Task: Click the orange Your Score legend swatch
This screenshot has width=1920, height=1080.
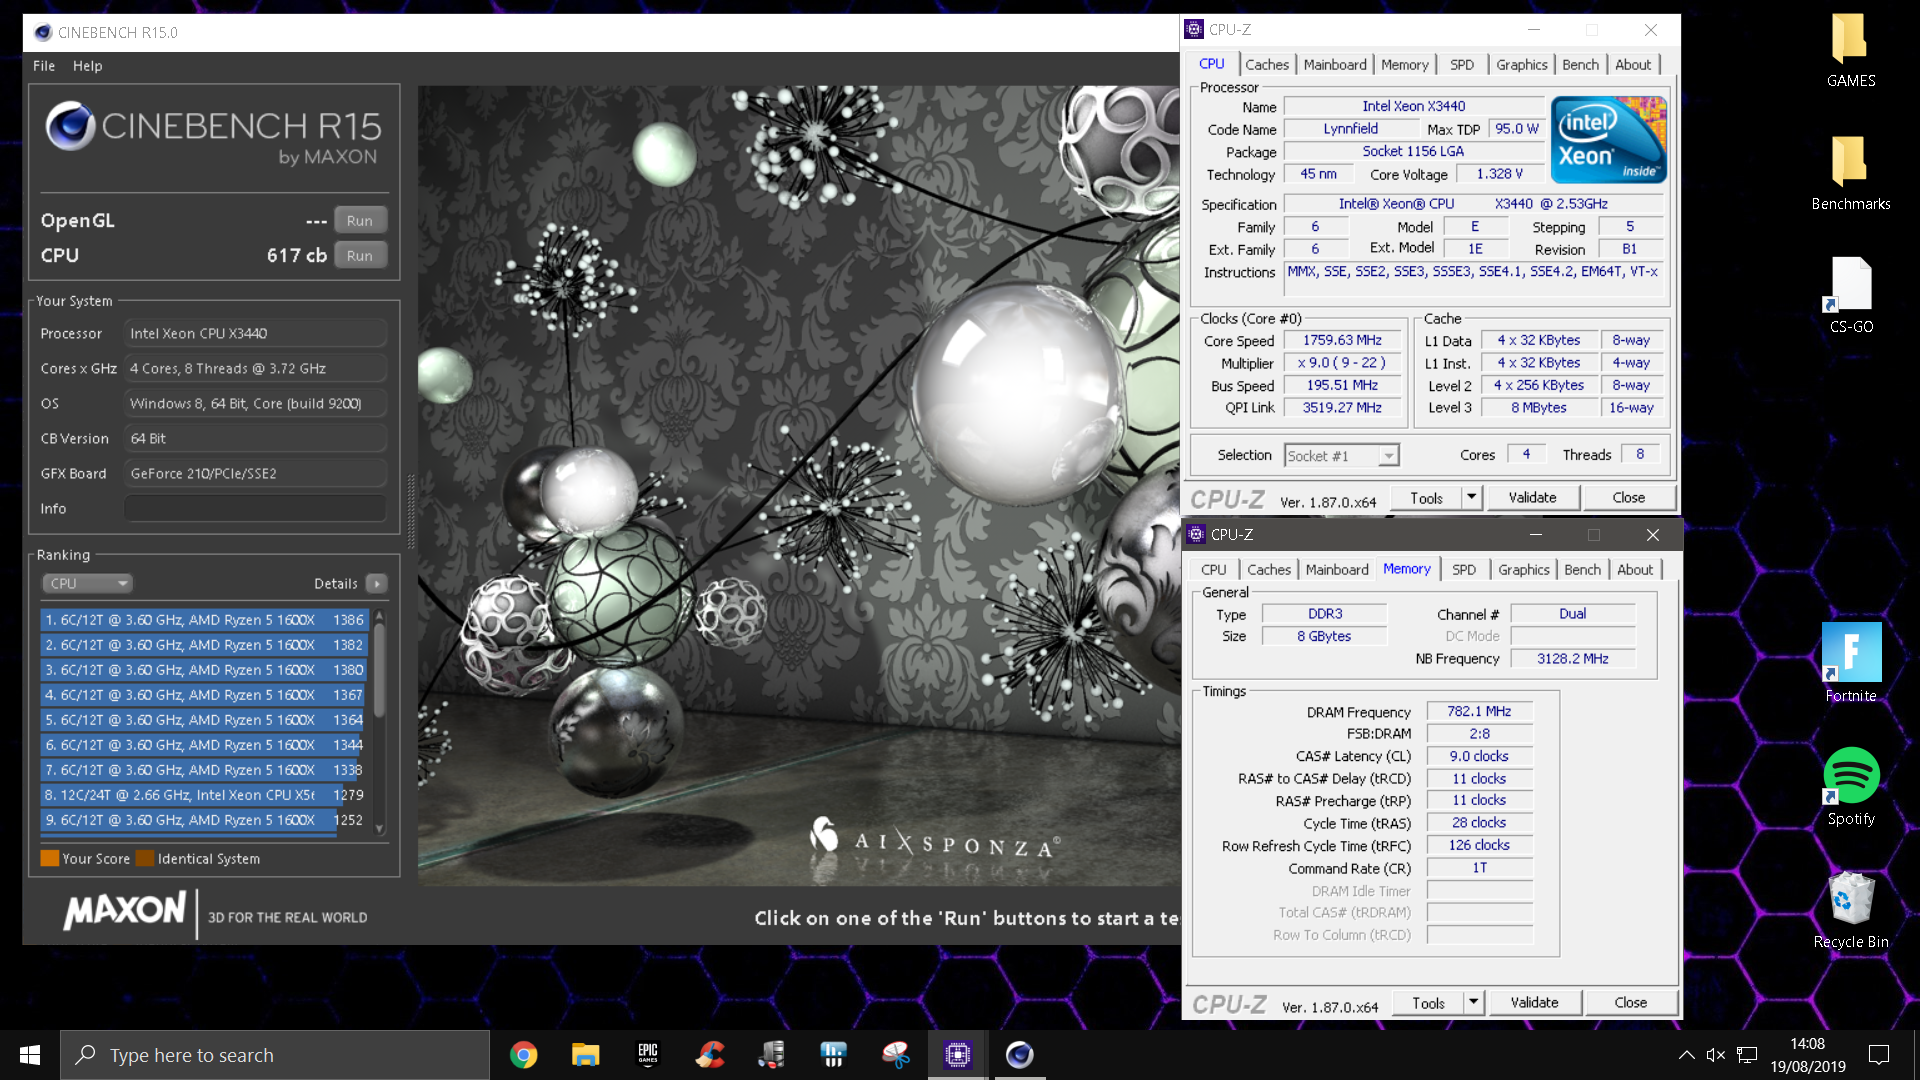Action: [49, 858]
